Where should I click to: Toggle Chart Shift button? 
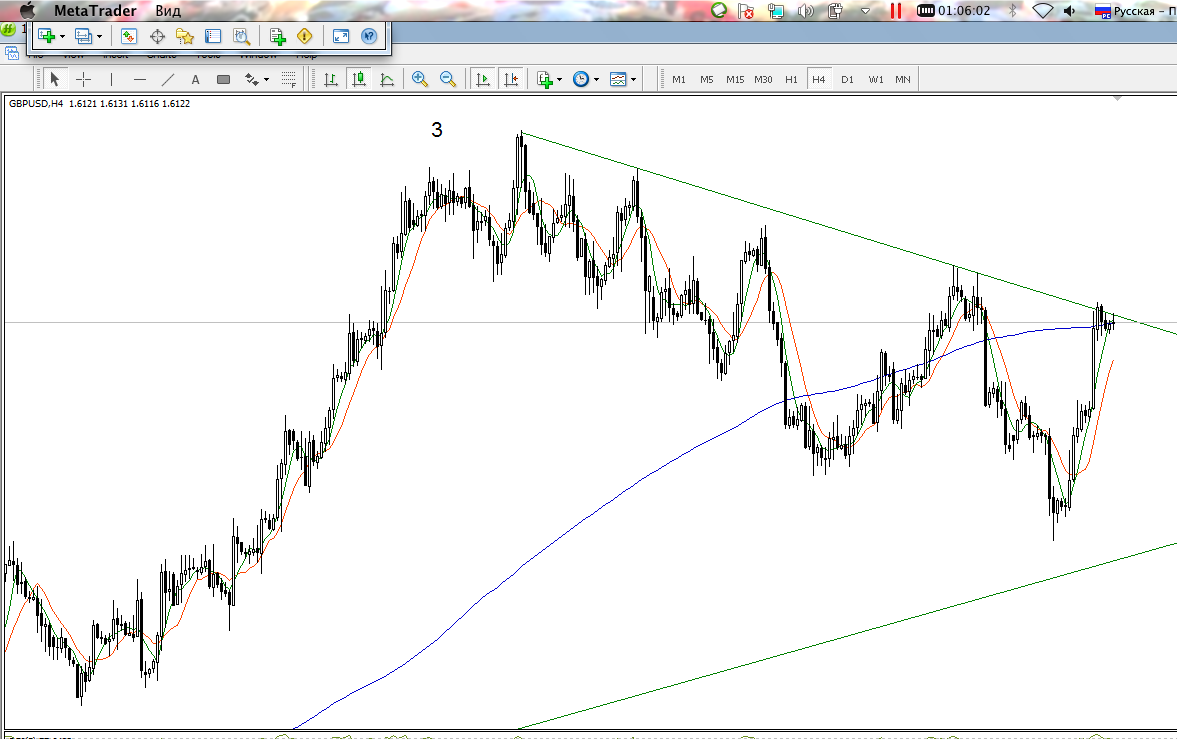(511, 79)
